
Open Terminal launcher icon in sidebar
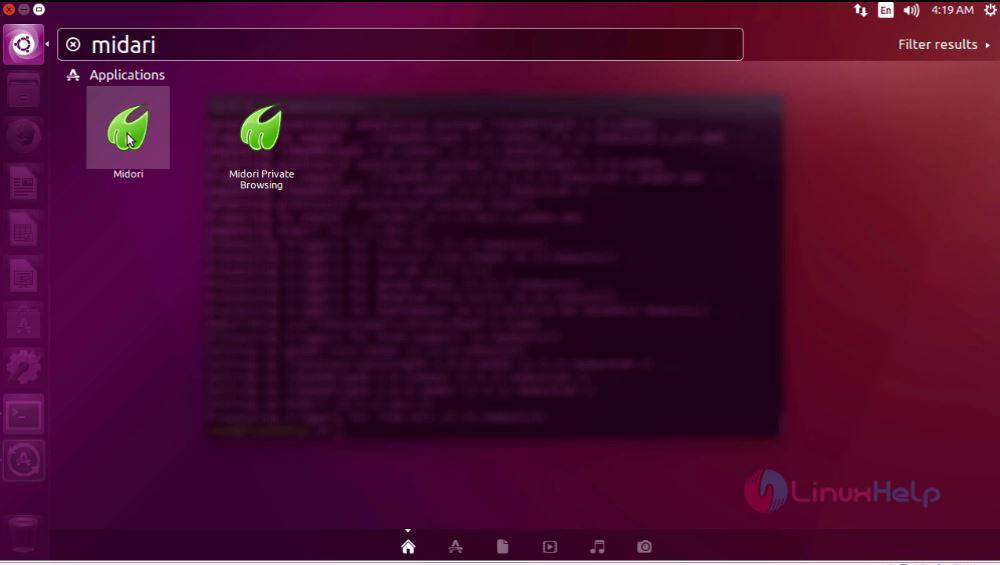click(x=24, y=415)
